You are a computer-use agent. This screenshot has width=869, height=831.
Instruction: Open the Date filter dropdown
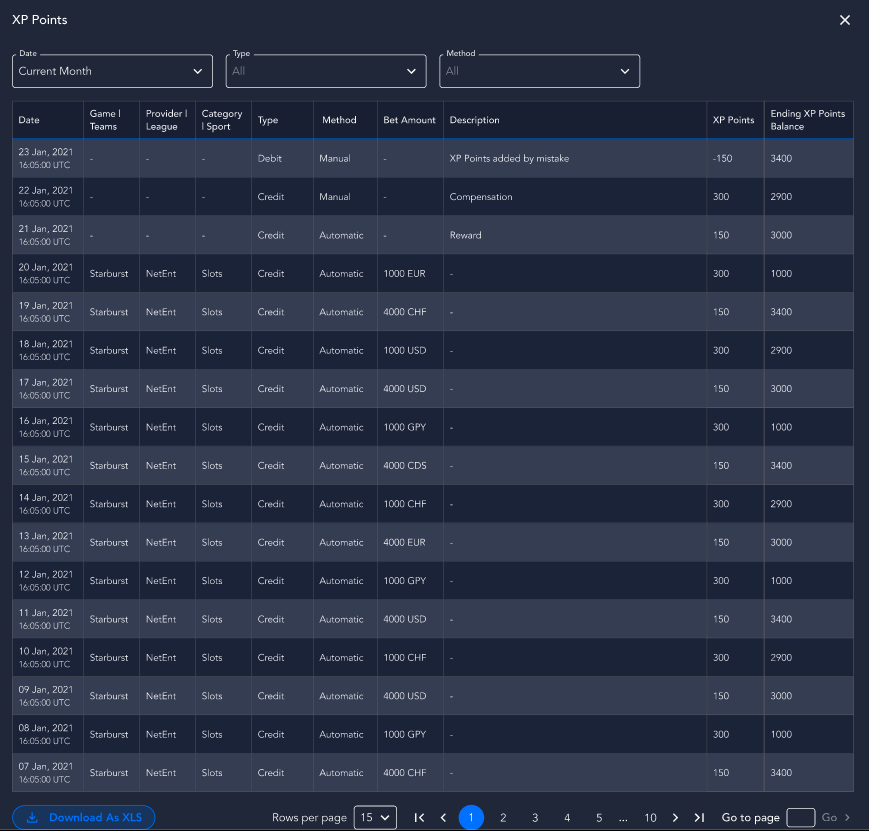click(x=112, y=71)
